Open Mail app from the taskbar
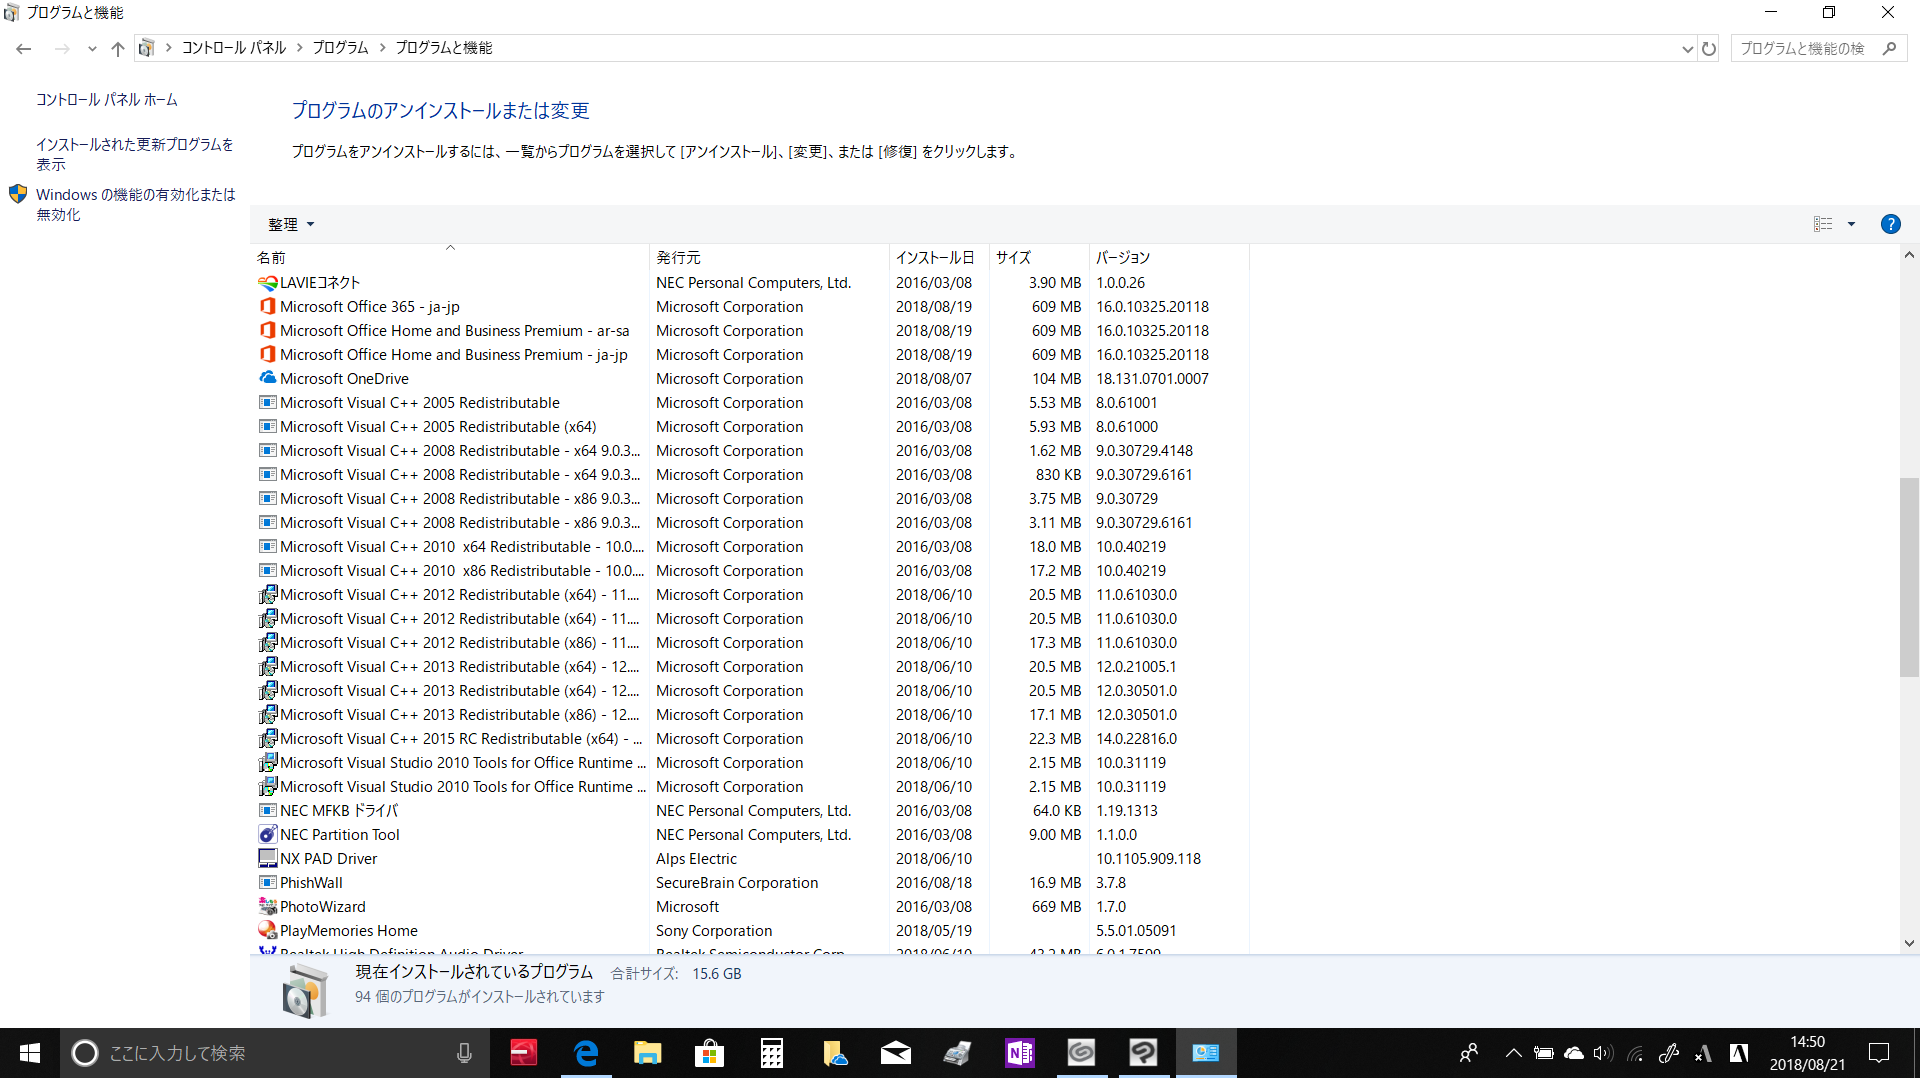 click(896, 1053)
